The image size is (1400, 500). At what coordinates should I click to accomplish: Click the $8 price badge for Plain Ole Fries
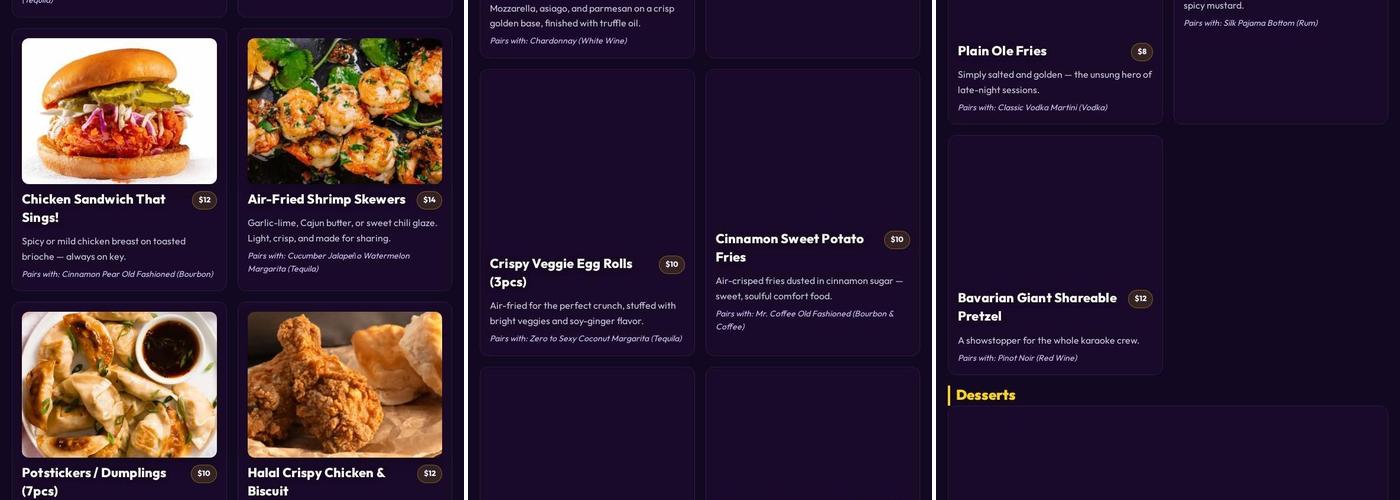(x=1142, y=52)
